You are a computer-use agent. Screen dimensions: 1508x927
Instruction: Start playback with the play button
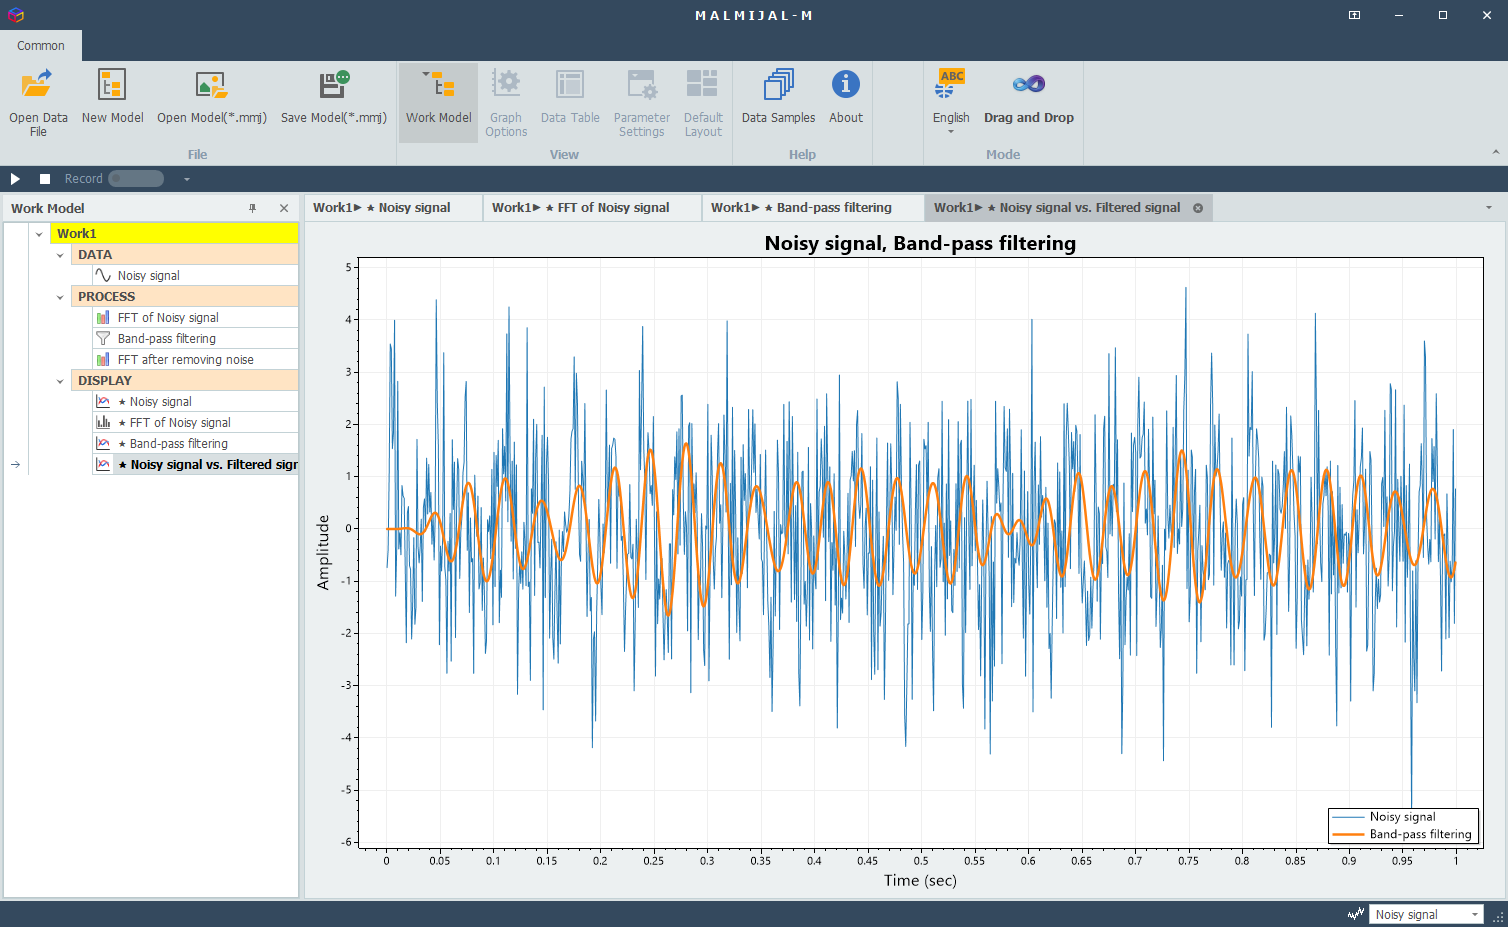click(x=15, y=179)
